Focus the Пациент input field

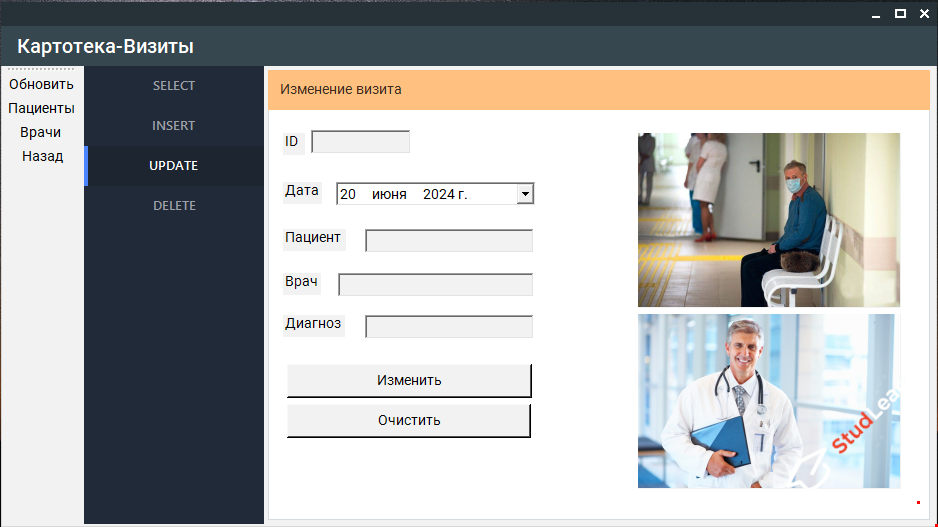pos(449,240)
